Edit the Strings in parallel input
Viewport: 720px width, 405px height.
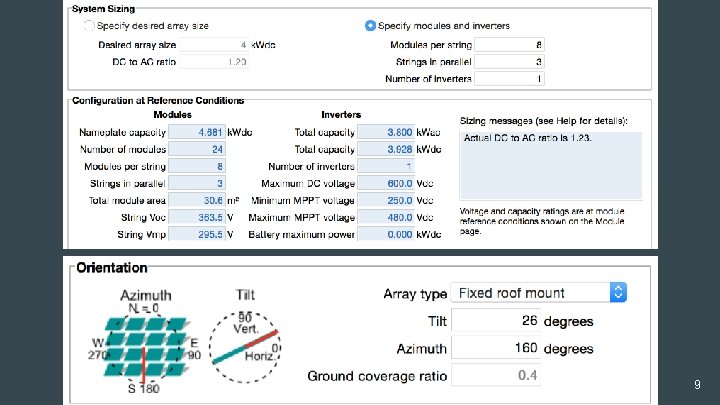pyautogui.click(x=509, y=61)
